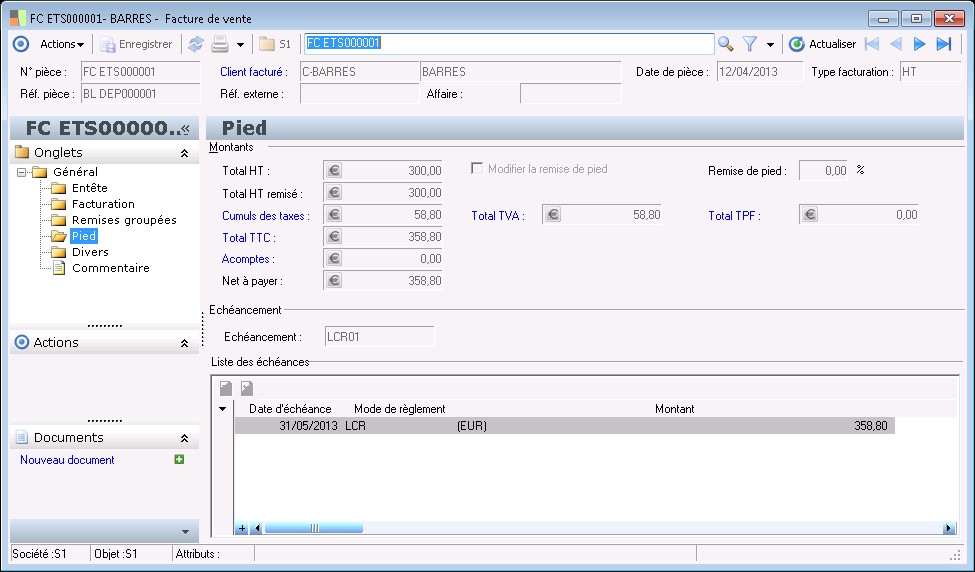Image resolution: width=975 pixels, height=572 pixels.
Task: Click the euro icon next to Total TVA
Action: [x=552, y=215]
